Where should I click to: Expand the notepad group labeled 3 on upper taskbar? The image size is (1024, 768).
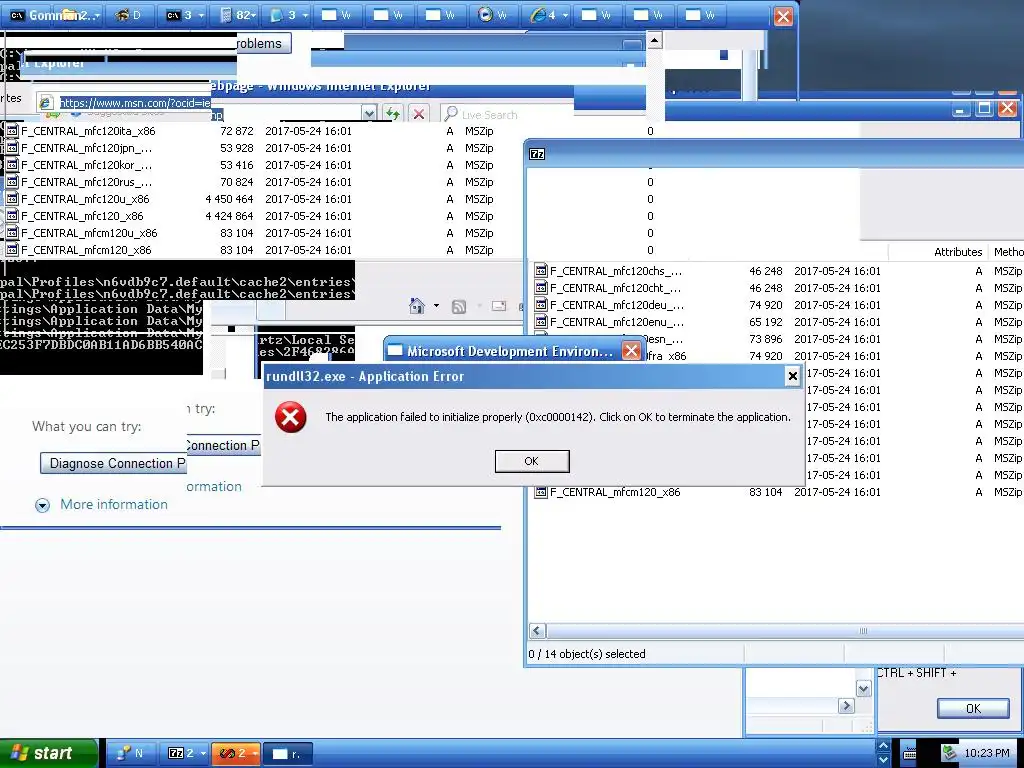point(289,15)
